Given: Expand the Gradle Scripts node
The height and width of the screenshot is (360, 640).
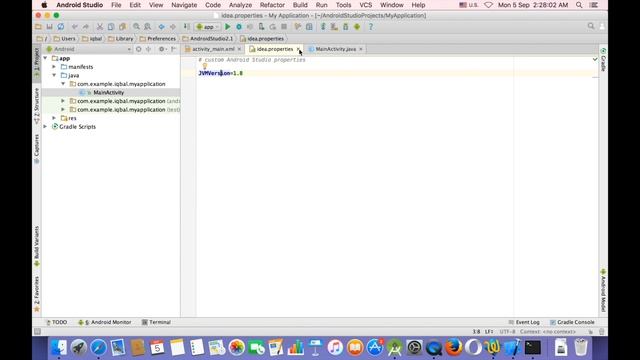Looking at the screenshot, I should [45, 127].
